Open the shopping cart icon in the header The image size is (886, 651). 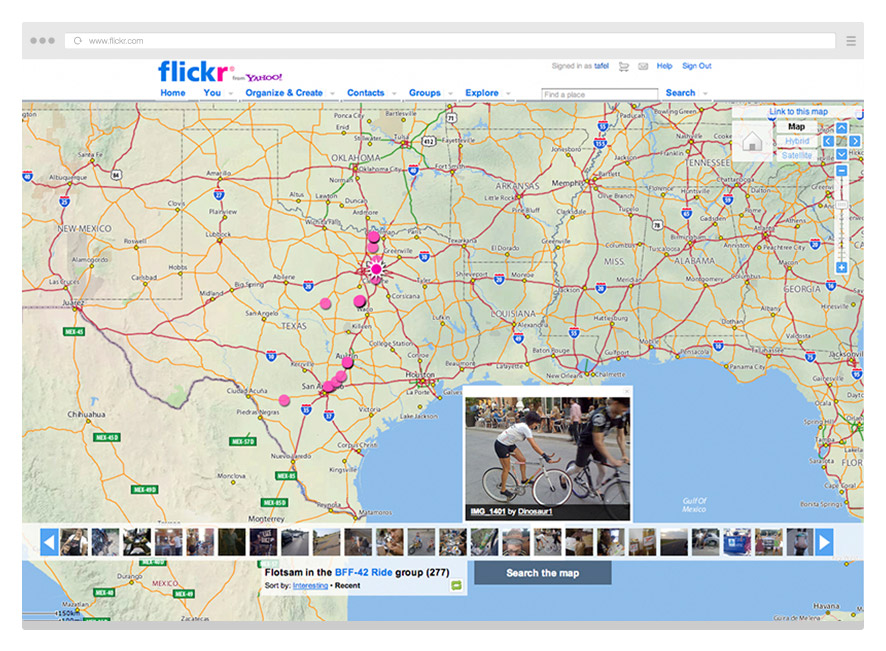[624, 67]
